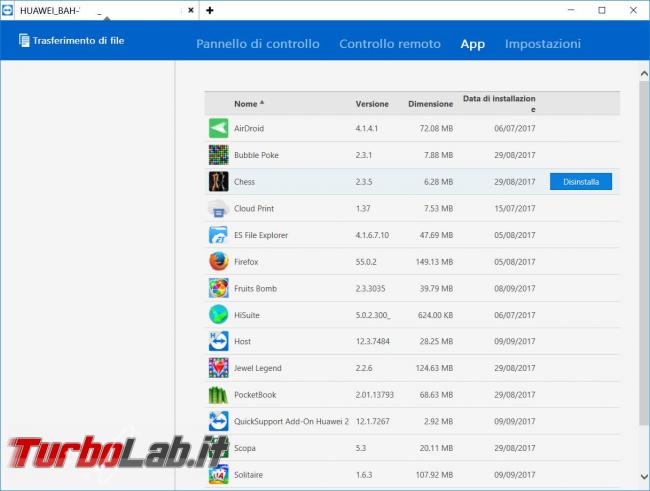
Task: Select QuickSupport Add-On Huawei 2 text
Action: click(x=291, y=421)
